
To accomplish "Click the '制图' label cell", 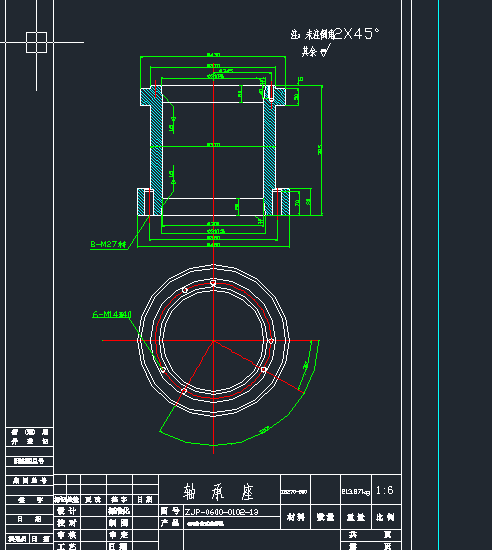I will [119, 523].
